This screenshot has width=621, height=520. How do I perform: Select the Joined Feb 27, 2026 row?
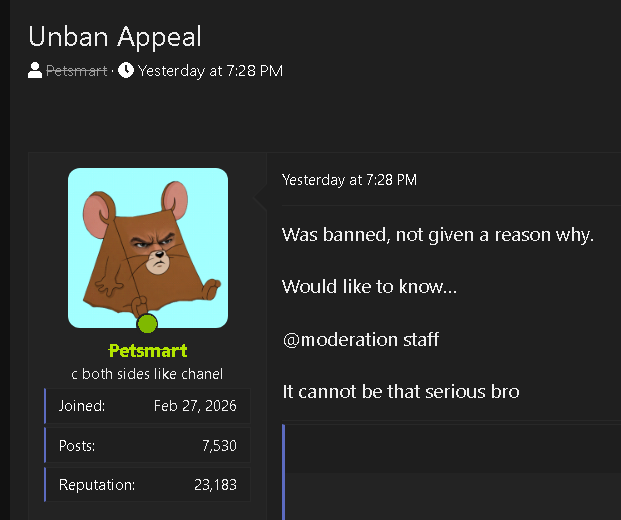(x=147, y=406)
